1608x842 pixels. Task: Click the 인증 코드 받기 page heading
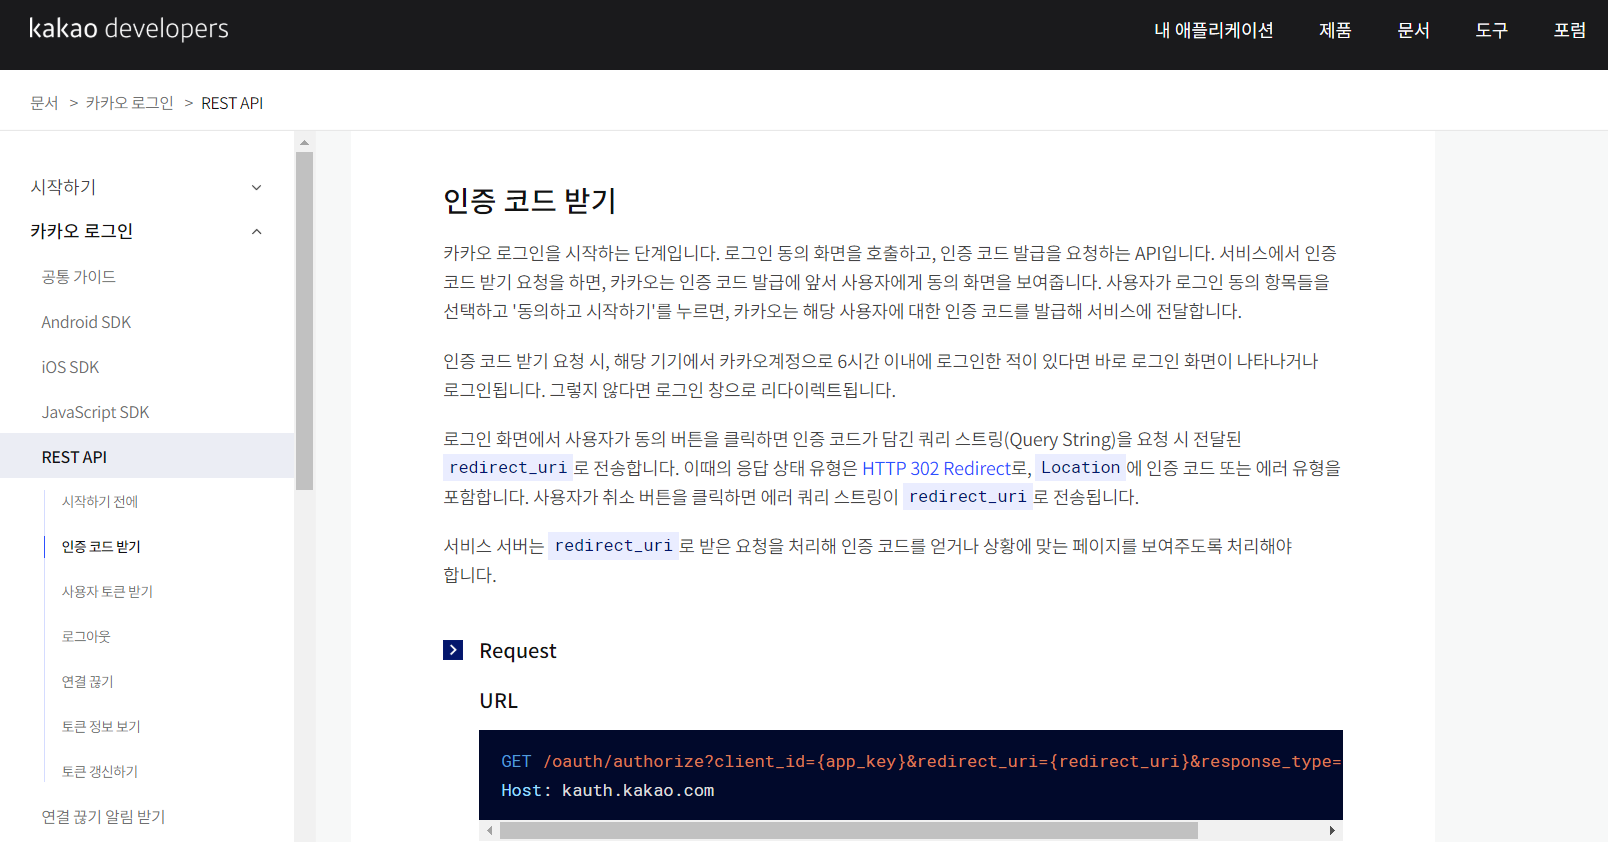coord(530,201)
